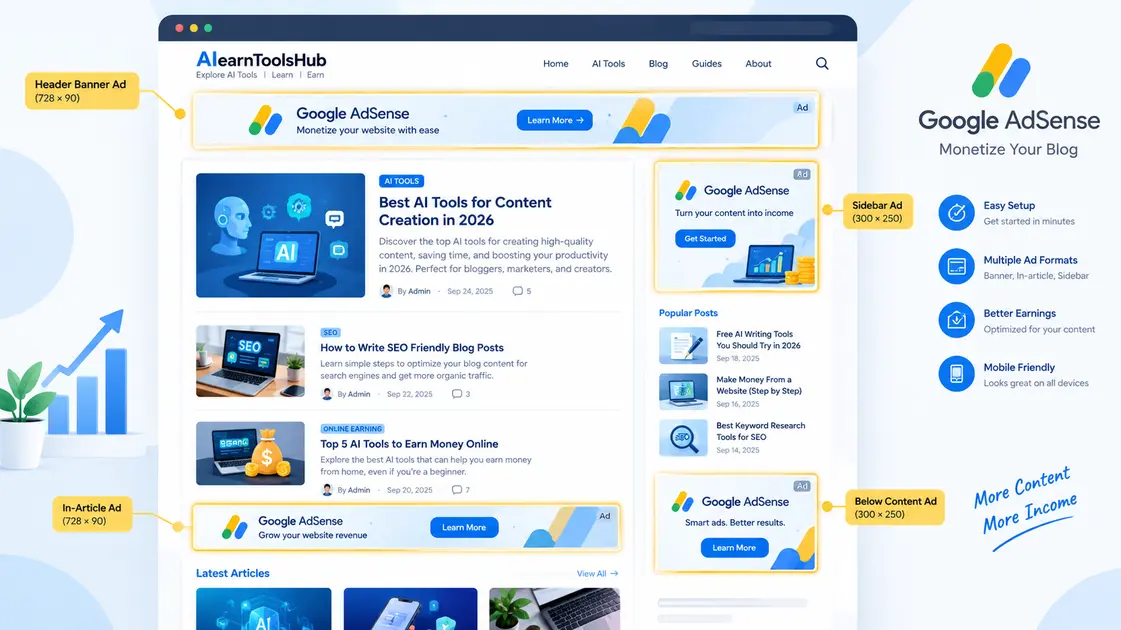
Task: Open Best Keyword Research Tools popular post
Action: (761, 431)
